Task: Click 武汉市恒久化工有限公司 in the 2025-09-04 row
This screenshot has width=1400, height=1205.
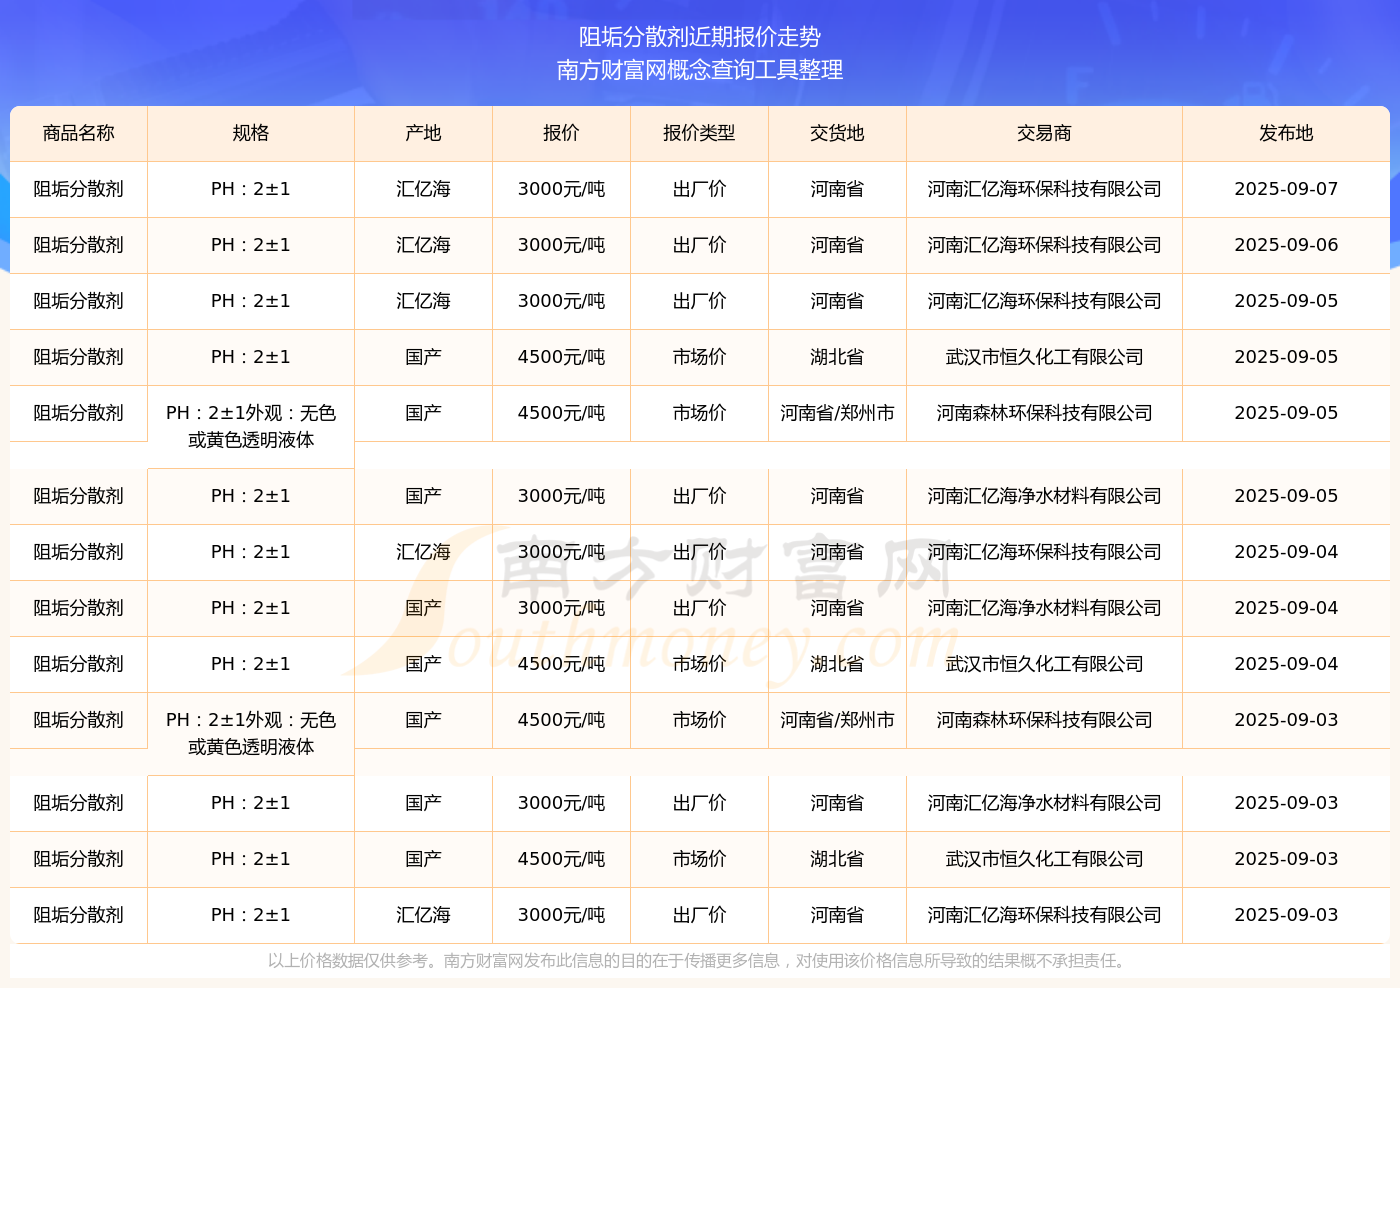Action: [1044, 664]
